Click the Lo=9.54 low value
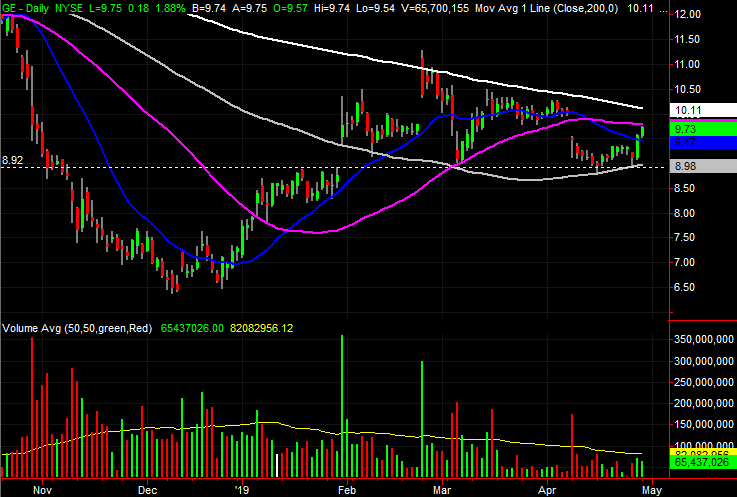Screen dimensions: 737x497 click(x=375, y=8)
